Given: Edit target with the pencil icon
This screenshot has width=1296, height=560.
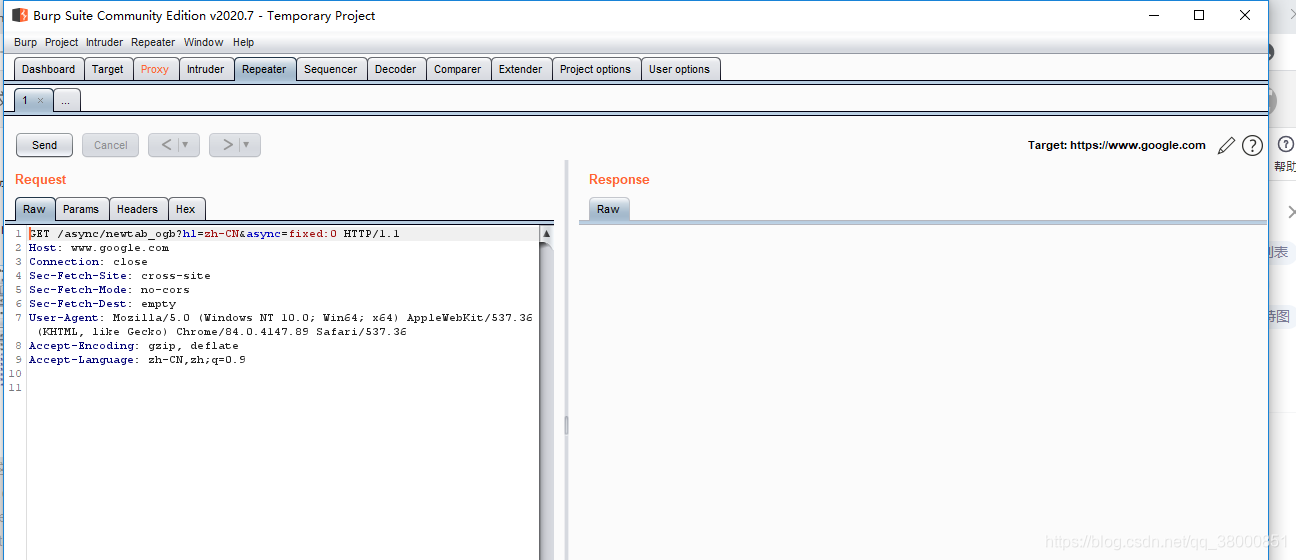Looking at the screenshot, I should tap(1226, 146).
